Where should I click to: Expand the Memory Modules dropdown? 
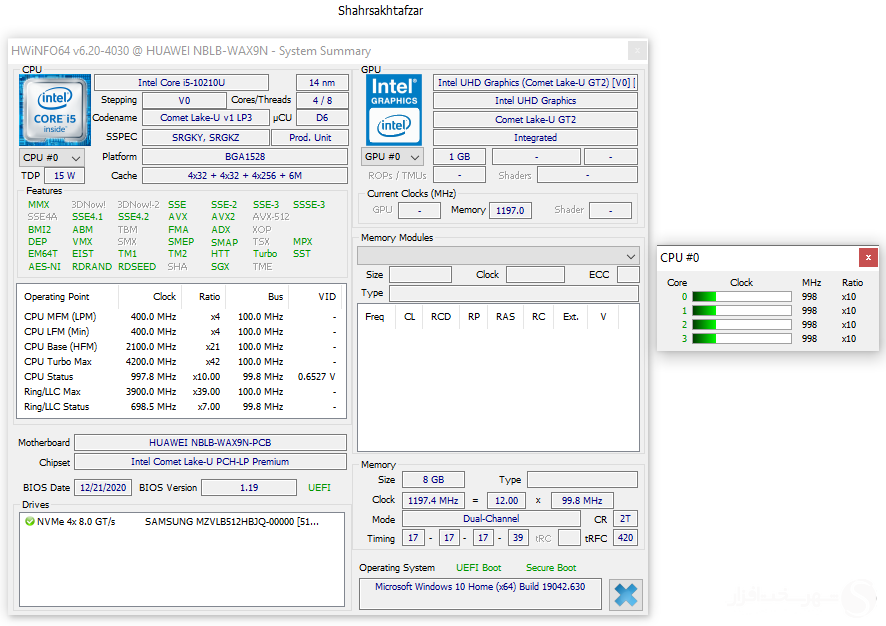point(498,256)
